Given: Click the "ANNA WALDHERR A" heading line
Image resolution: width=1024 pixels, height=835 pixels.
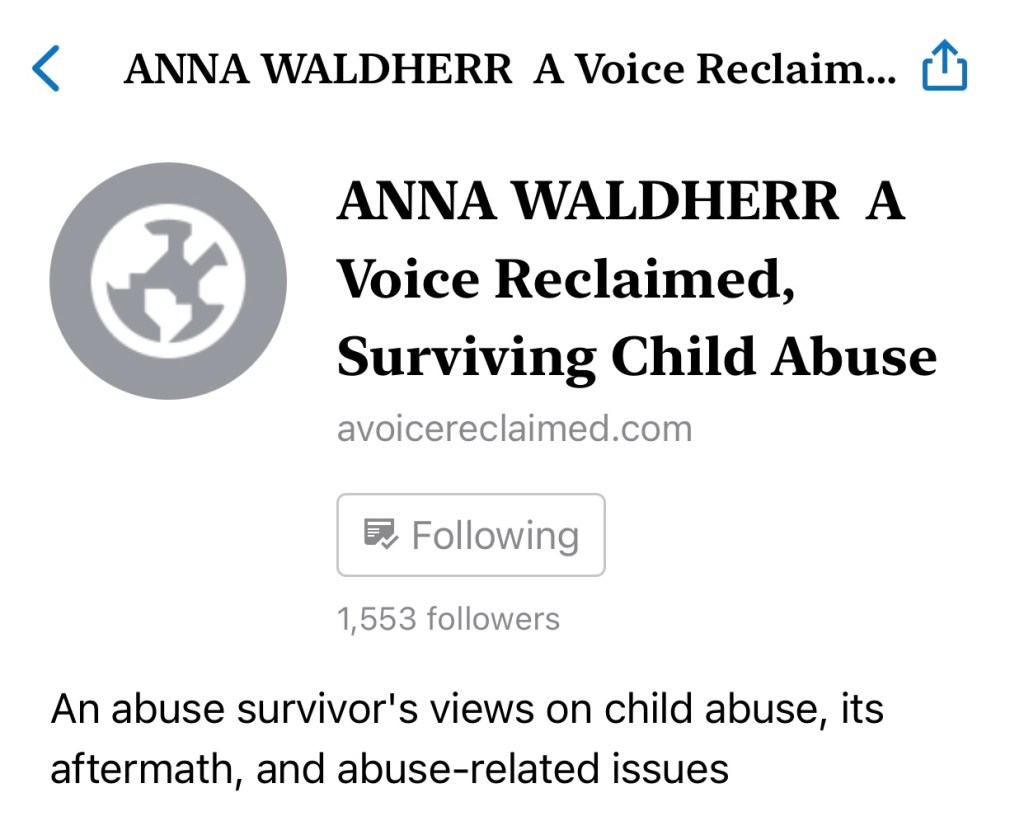Looking at the screenshot, I should point(620,202).
